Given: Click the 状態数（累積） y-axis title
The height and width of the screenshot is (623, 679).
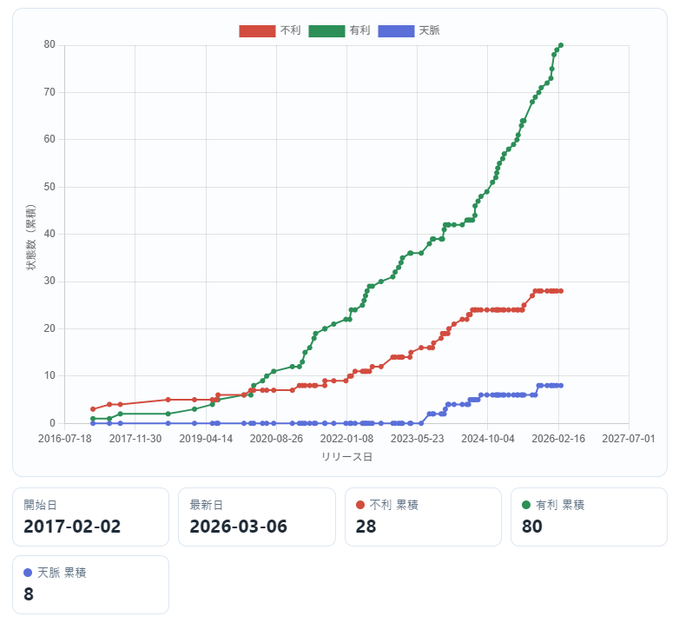Looking at the screenshot, I should (x=32, y=234).
